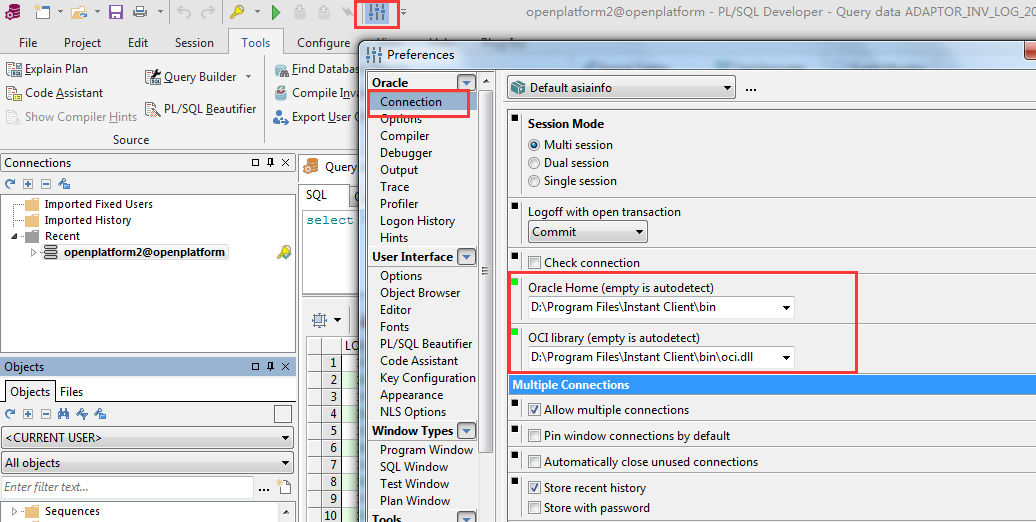The image size is (1036, 522).
Task: Save using the purple floppy disk icon
Action: [116, 12]
